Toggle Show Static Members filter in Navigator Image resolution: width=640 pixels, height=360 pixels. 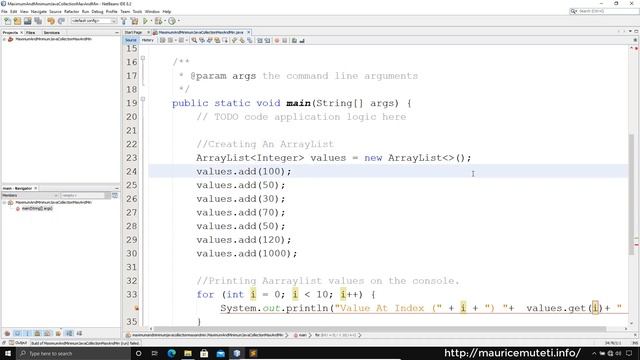pos(27,333)
